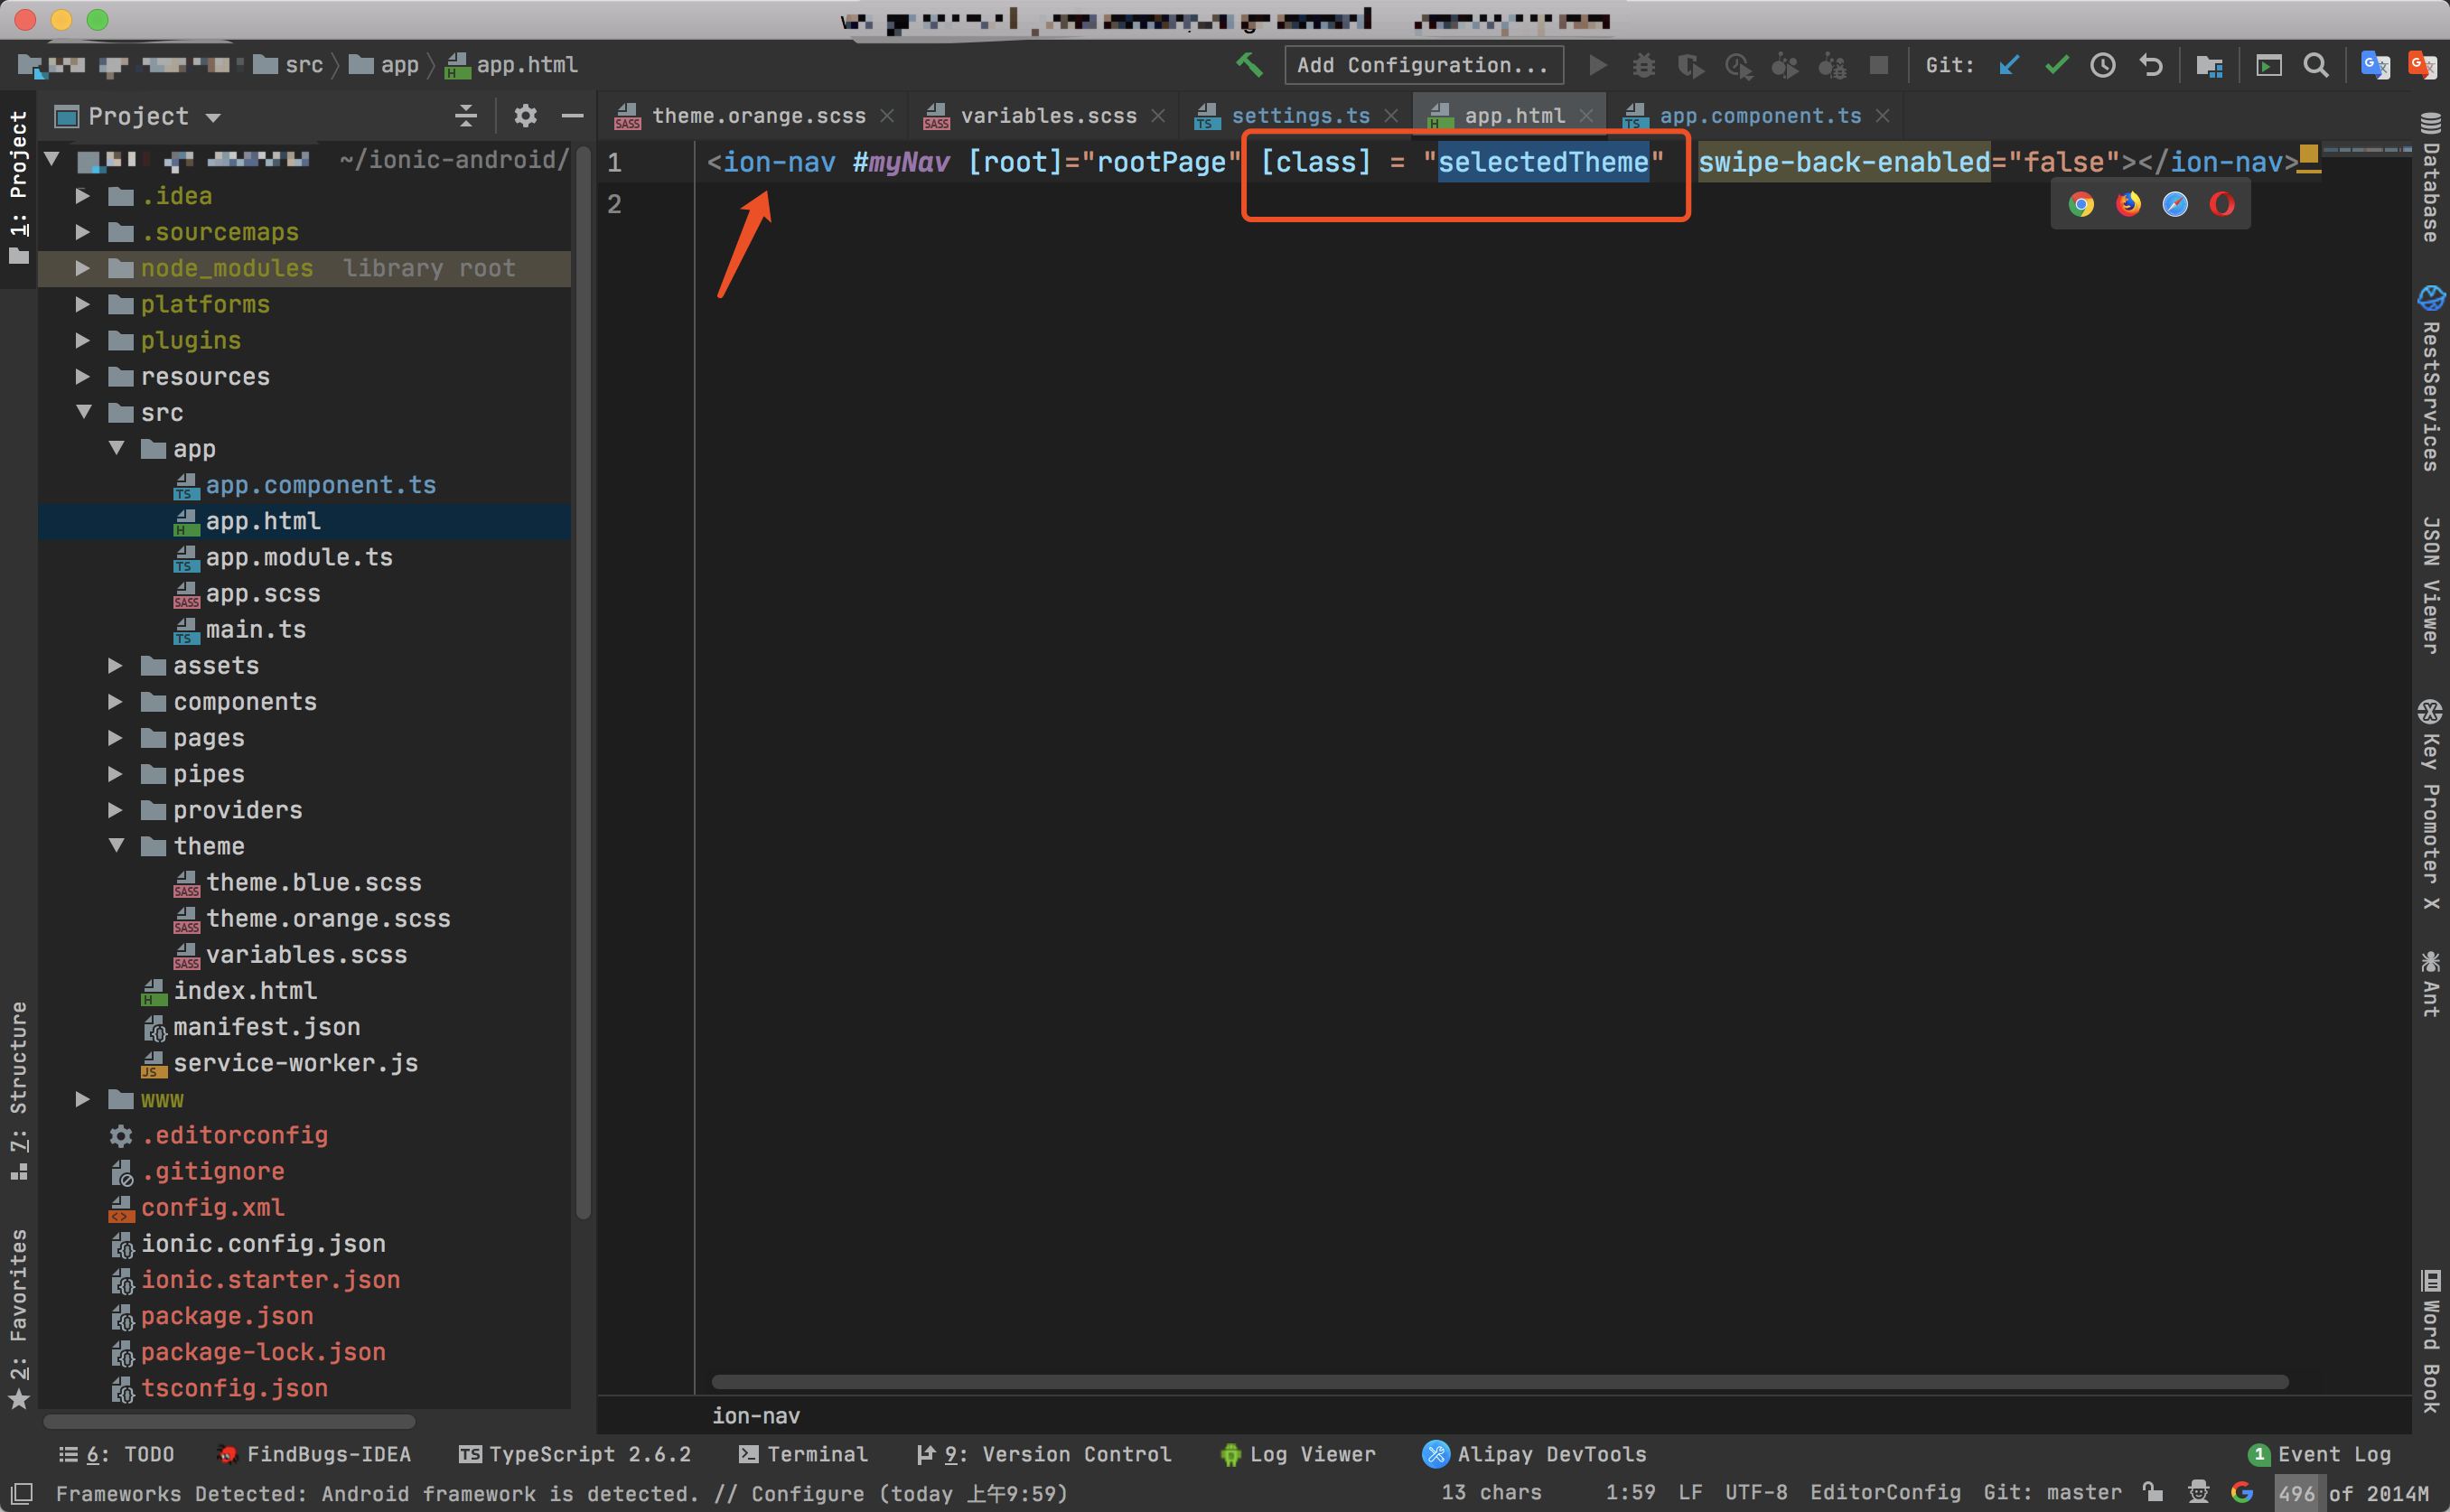Click Add Configuration button
The height and width of the screenshot is (1512, 2450).
(x=1422, y=65)
